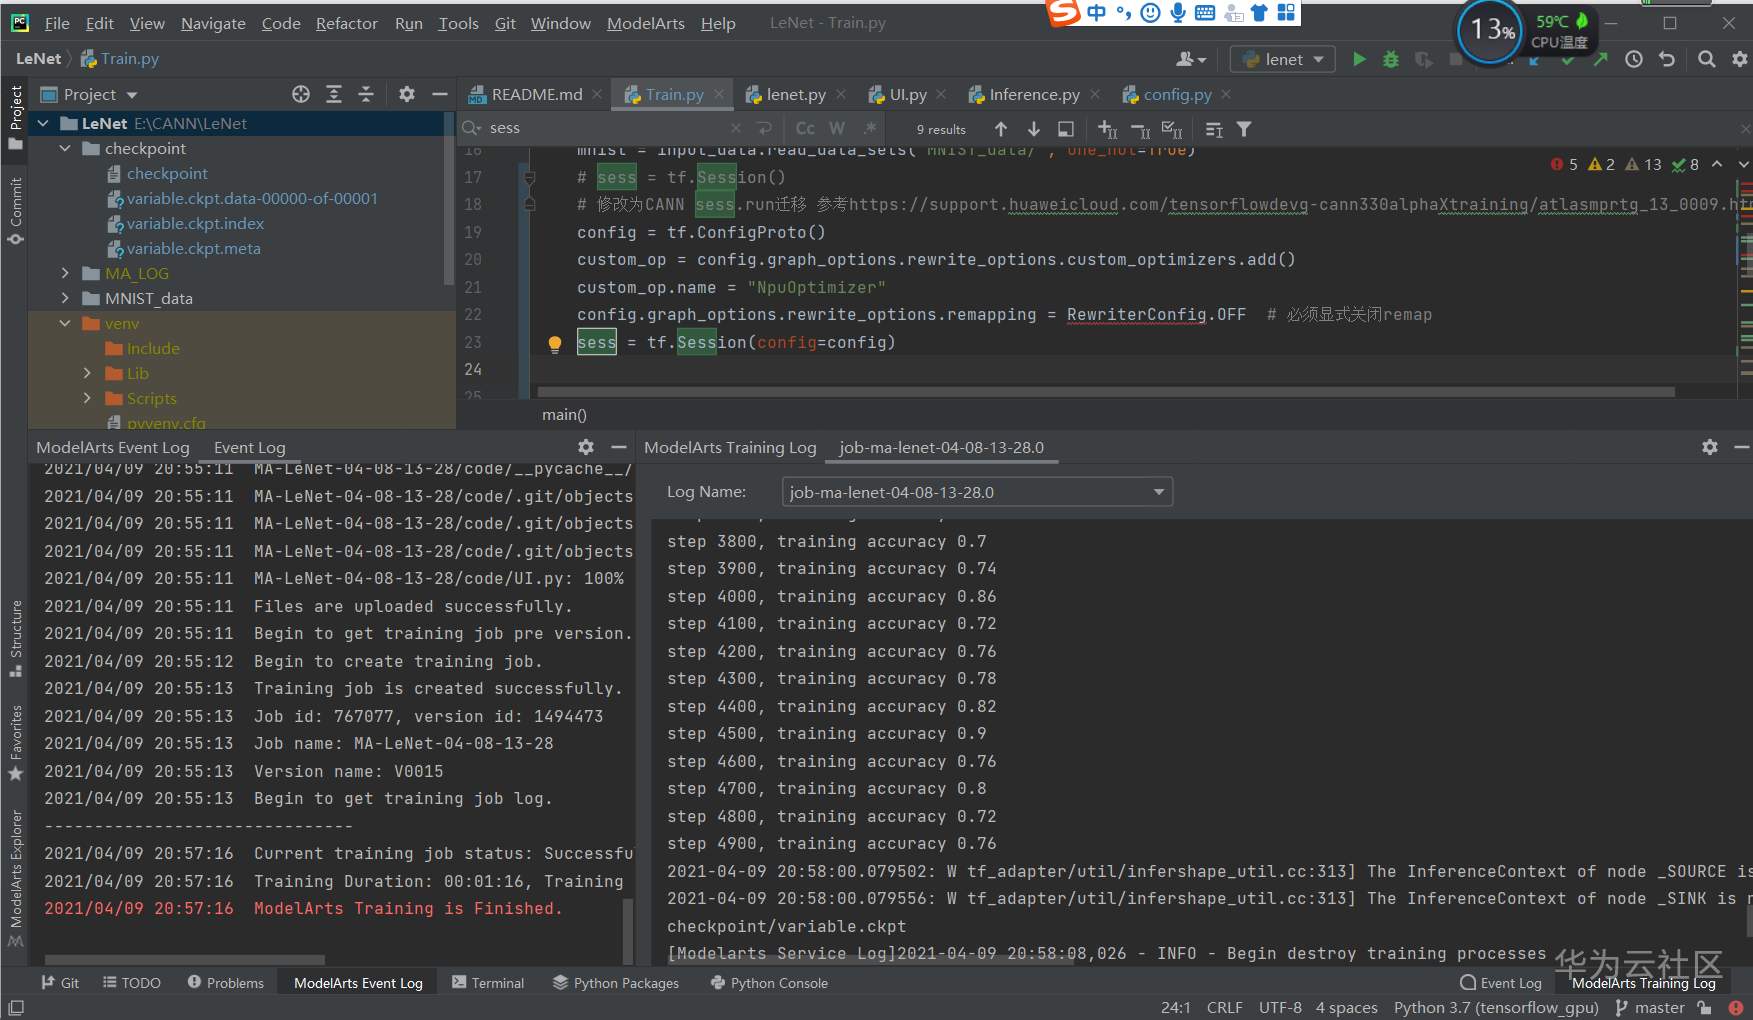Open the Terminal tool window button
Screen dimensions: 1753x1020
point(488,983)
